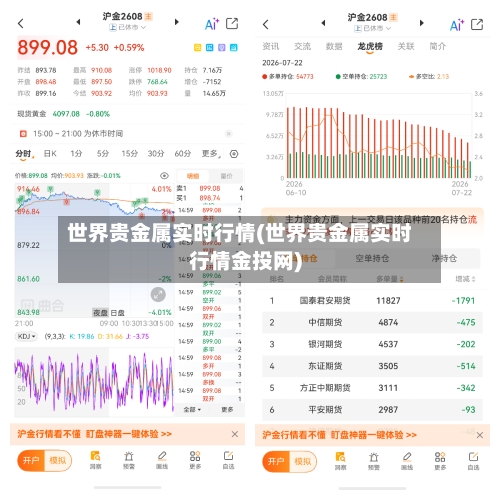Open AI assistant in left screen
Screen dimensions: 500x500
tap(212, 24)
